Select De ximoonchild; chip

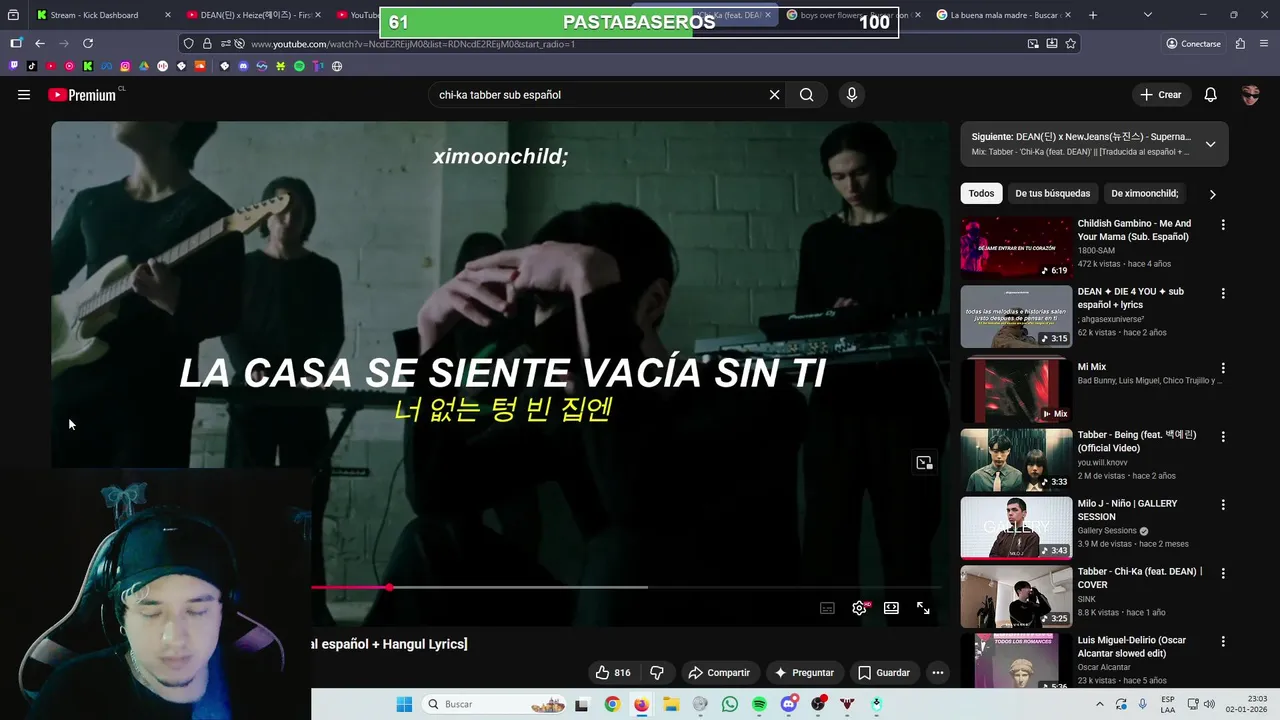click(1145, 194)
